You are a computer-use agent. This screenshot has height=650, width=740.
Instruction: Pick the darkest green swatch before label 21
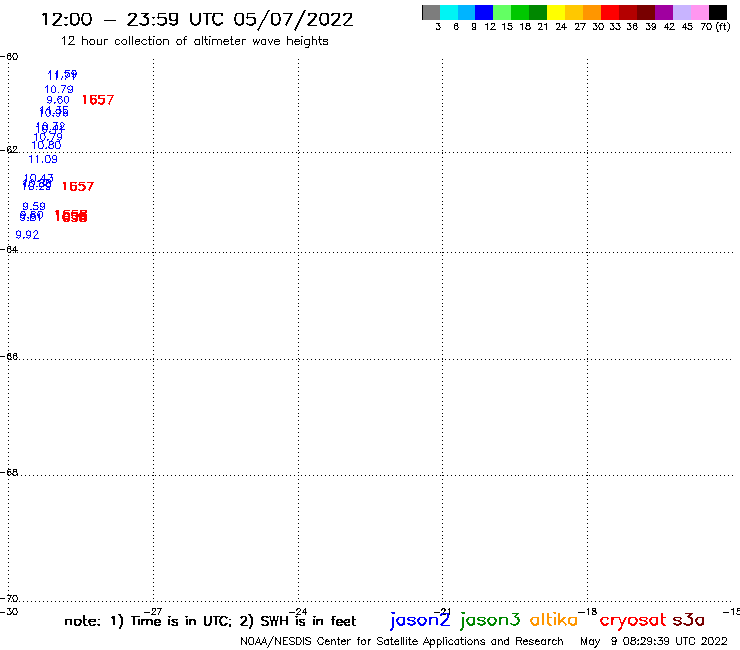[538, 12]
